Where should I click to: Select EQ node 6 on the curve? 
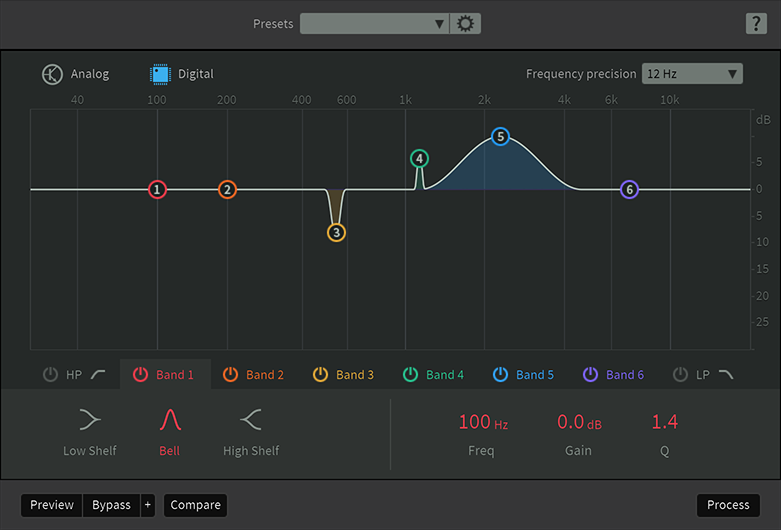629,189
